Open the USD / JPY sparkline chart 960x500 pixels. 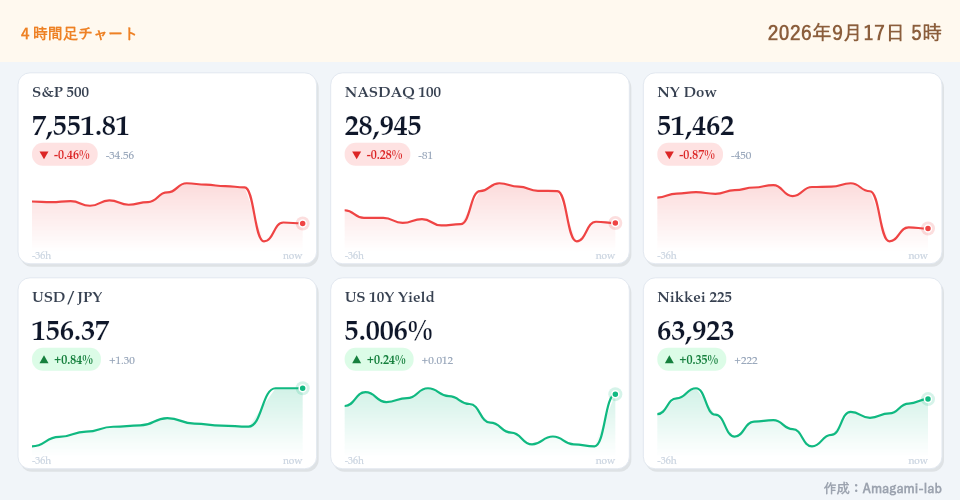click(x=167, y=421)
